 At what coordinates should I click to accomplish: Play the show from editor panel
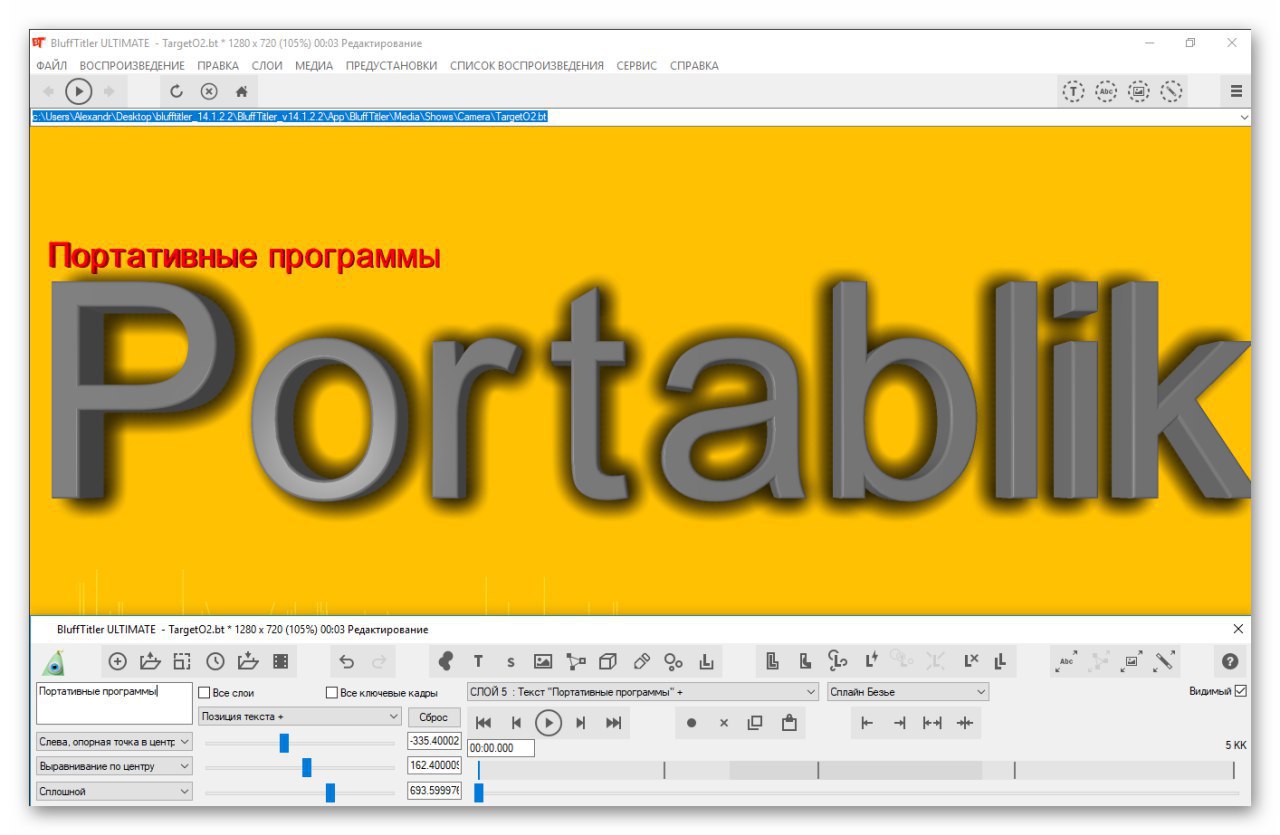tap(548, 722)
